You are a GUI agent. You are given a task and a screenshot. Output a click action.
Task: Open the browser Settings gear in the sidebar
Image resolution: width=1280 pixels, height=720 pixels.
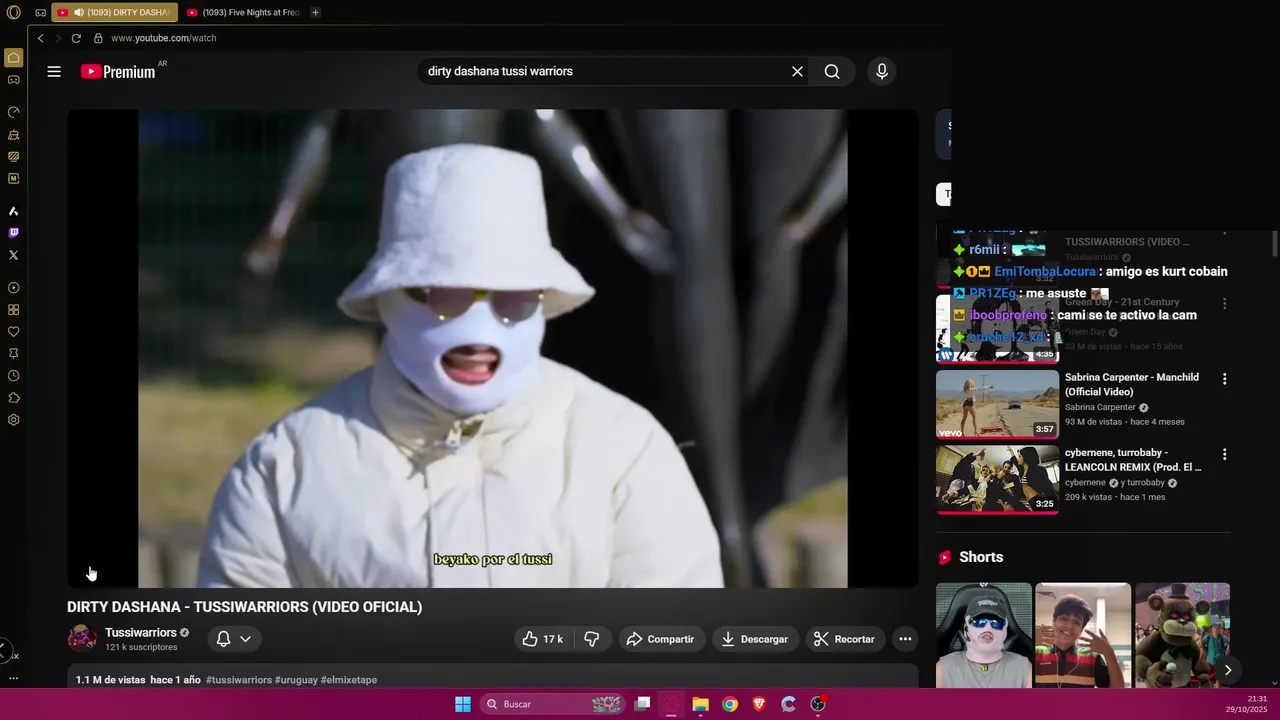click(x=14, y=420)
